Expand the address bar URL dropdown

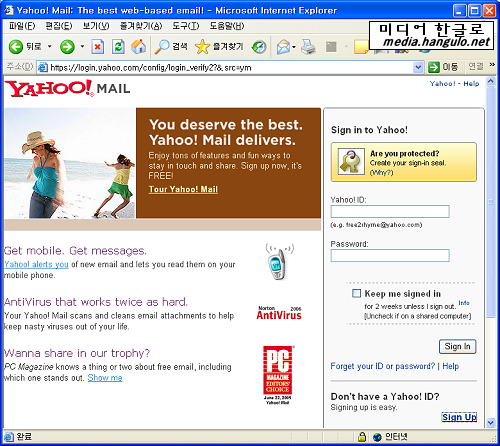pos(418,68)
